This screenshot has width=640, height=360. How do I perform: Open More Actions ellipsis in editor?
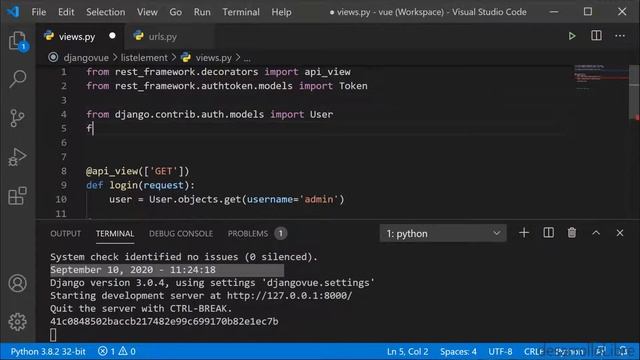(x=620, y=36)
